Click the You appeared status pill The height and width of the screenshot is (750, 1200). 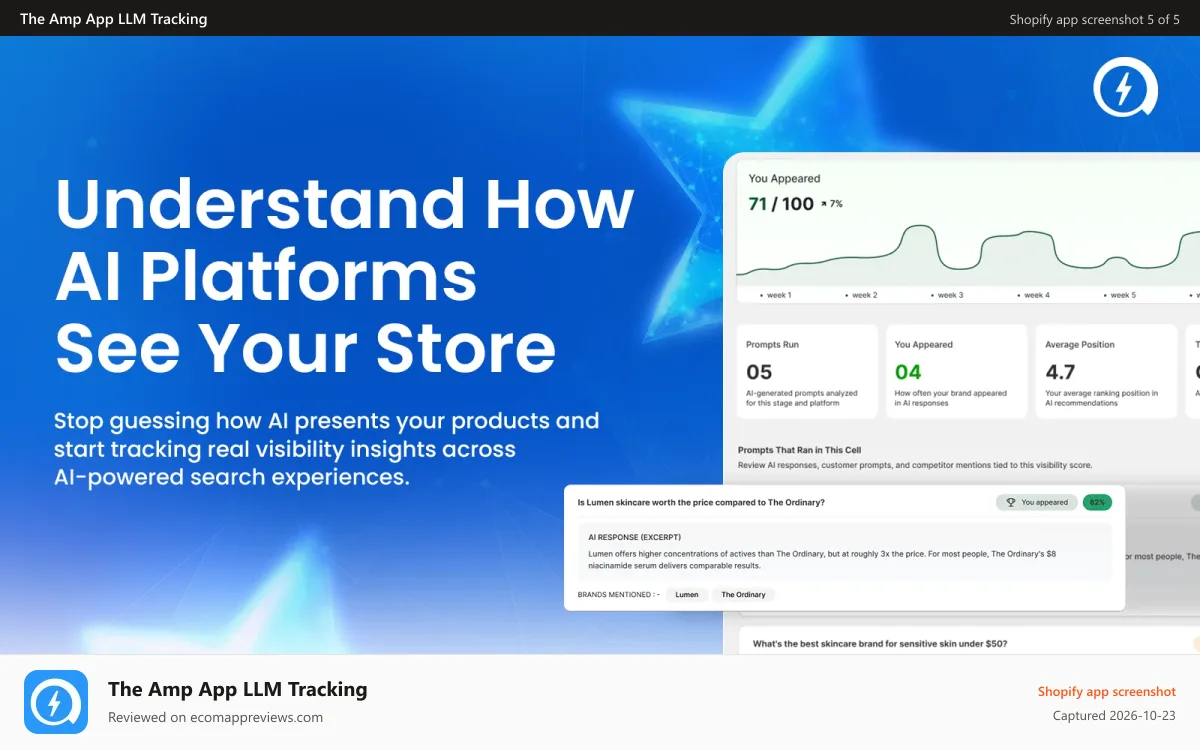point(1036,502)
